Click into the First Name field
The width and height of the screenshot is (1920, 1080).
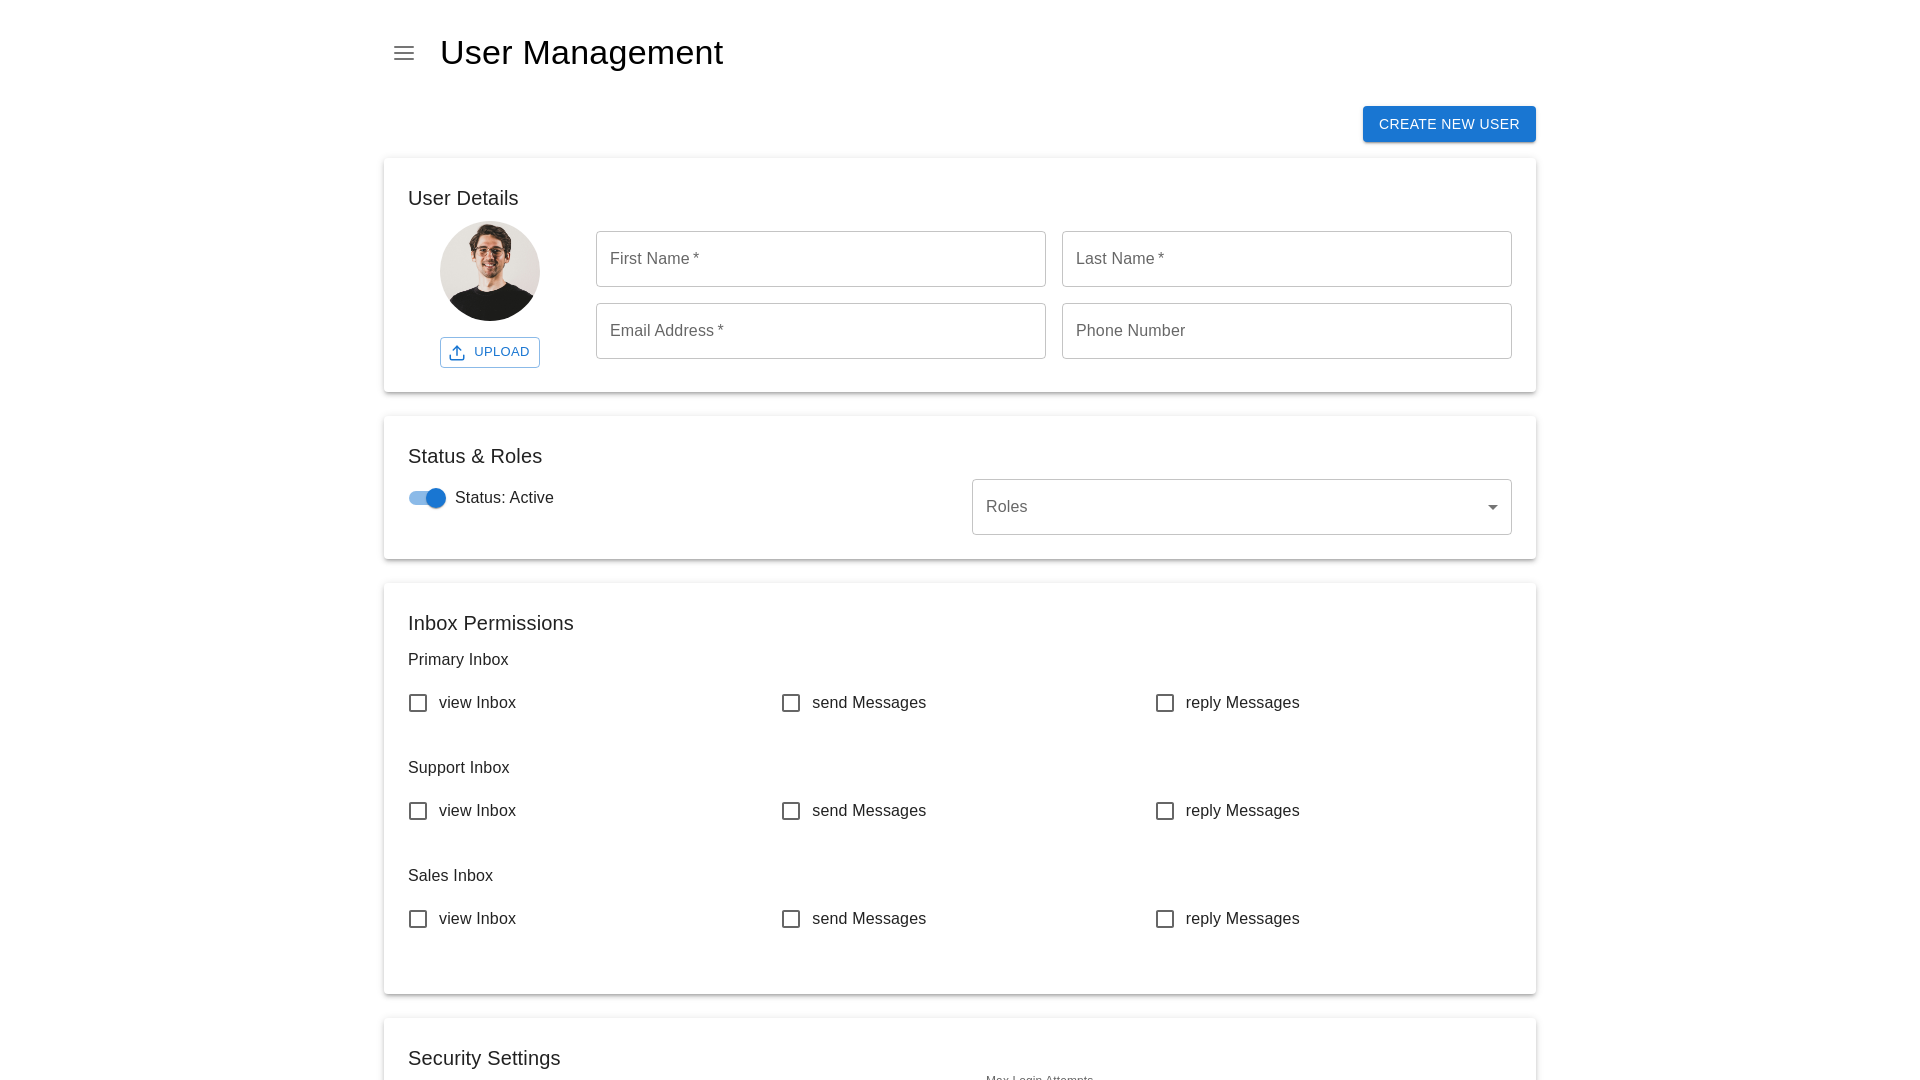point(820,259)
